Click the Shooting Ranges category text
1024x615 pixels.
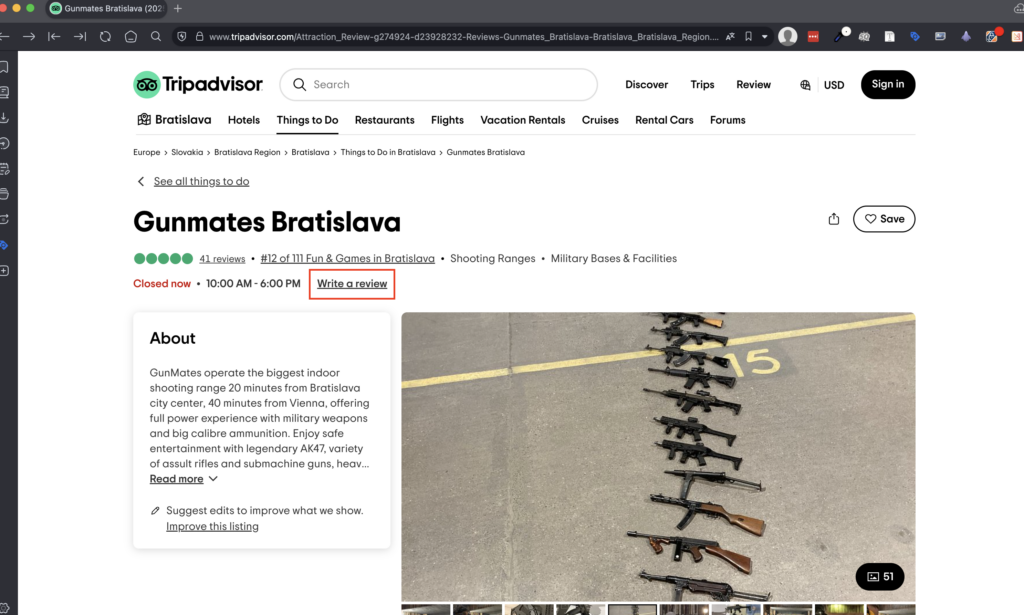coord(492,259)
